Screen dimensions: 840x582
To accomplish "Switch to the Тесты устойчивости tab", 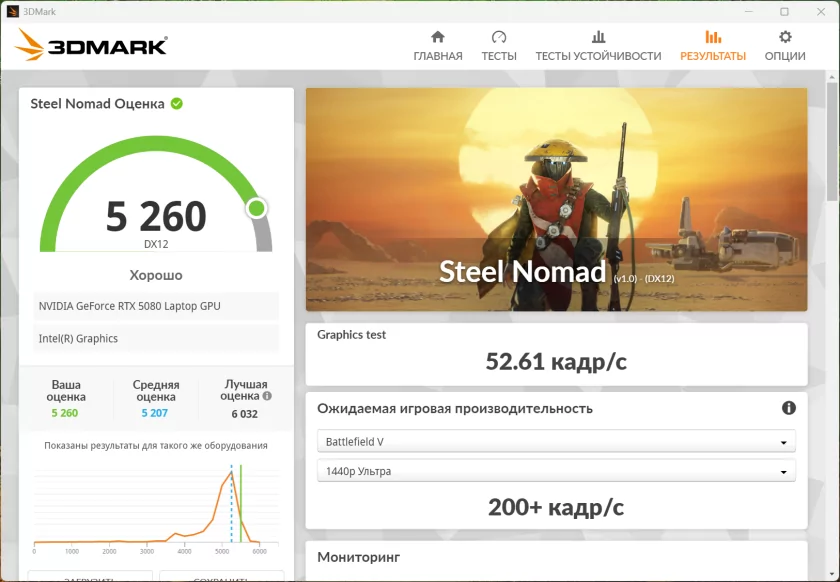I will coord(598,56).
